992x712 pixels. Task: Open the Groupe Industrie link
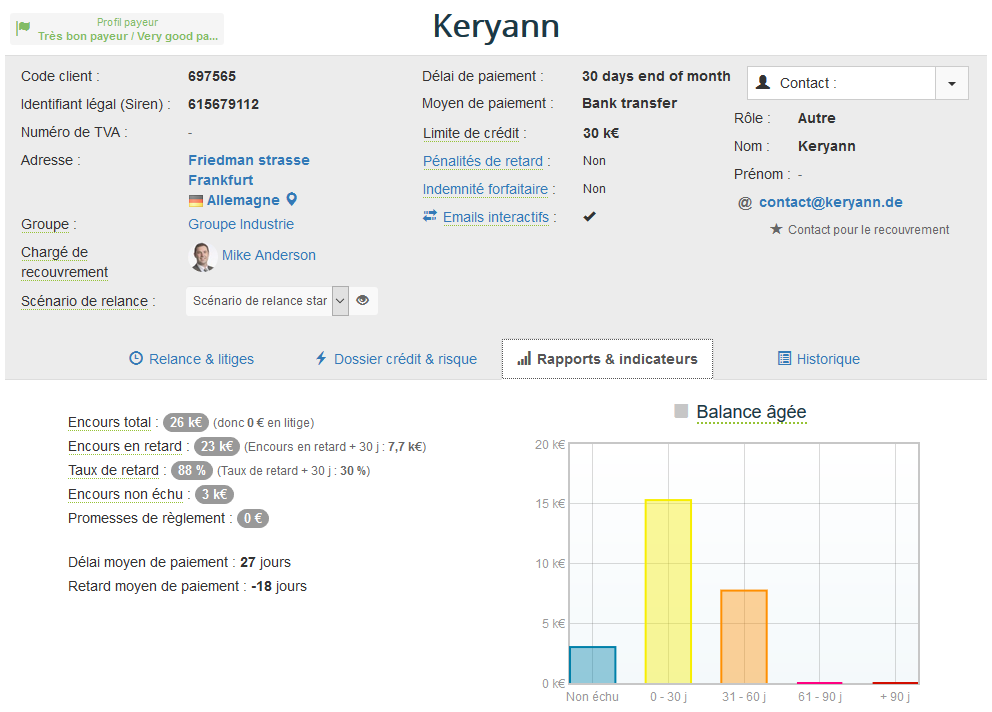tap(241, 224)
